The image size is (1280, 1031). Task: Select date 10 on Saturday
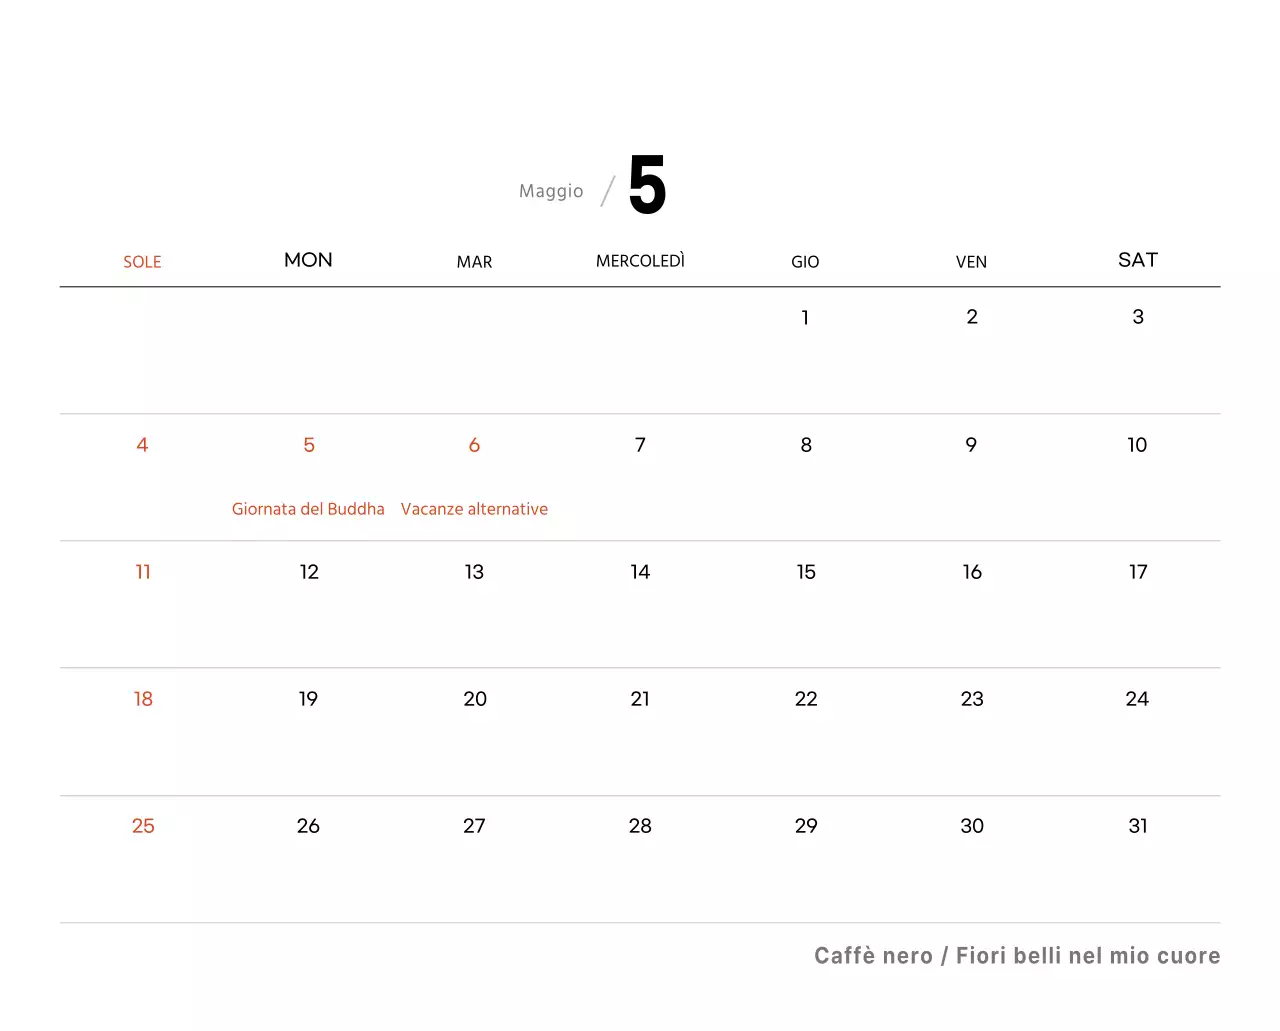click(x=1137, y=445)
